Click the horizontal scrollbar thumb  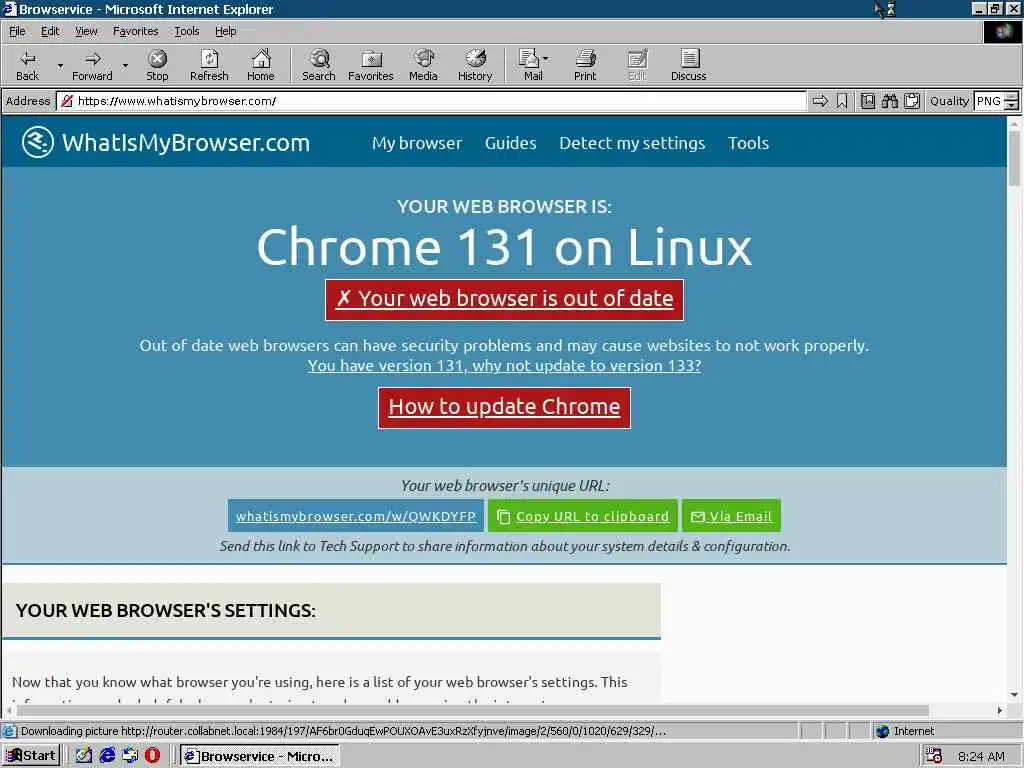[x=473, y=710]
